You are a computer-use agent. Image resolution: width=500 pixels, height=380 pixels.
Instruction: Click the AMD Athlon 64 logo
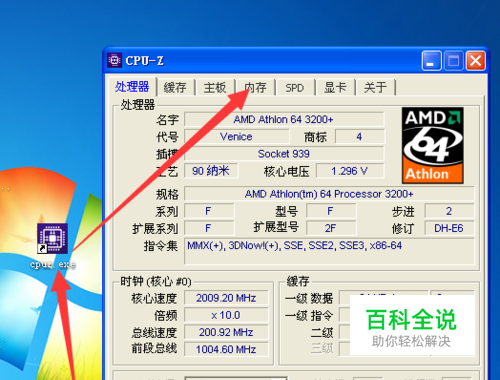pos(433,145)
